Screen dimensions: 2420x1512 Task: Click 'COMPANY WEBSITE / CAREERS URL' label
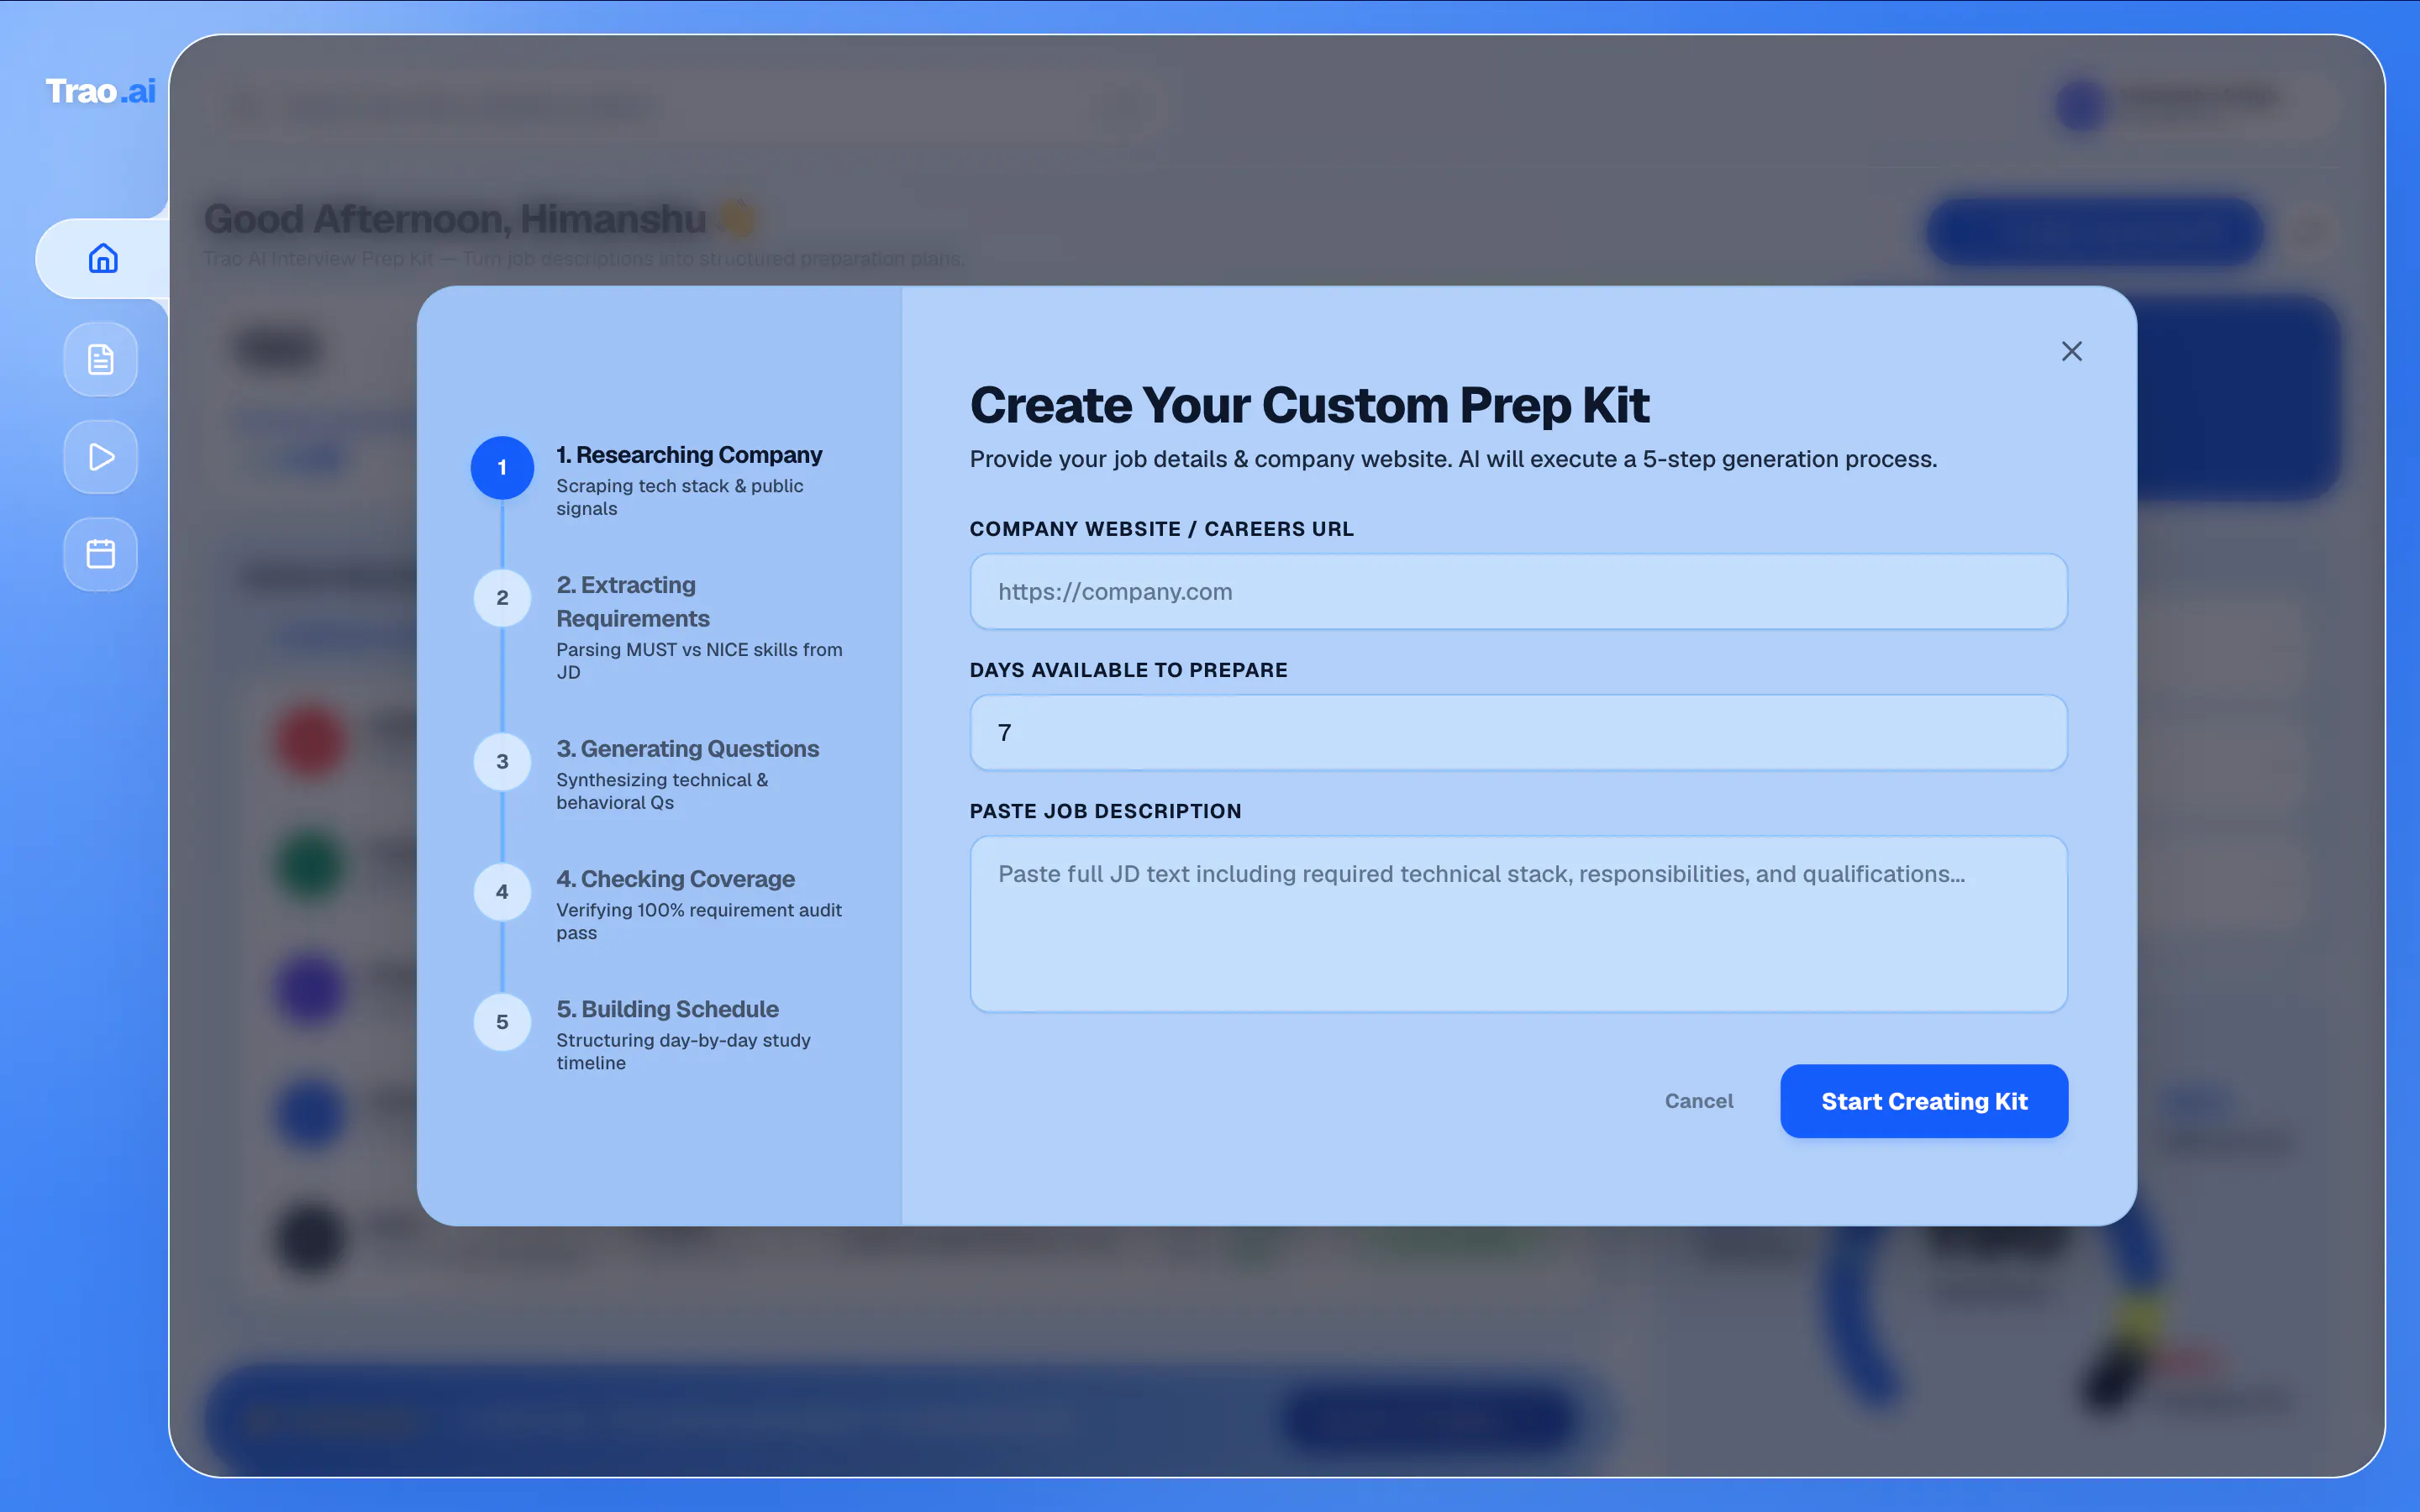coord(1161,529)
